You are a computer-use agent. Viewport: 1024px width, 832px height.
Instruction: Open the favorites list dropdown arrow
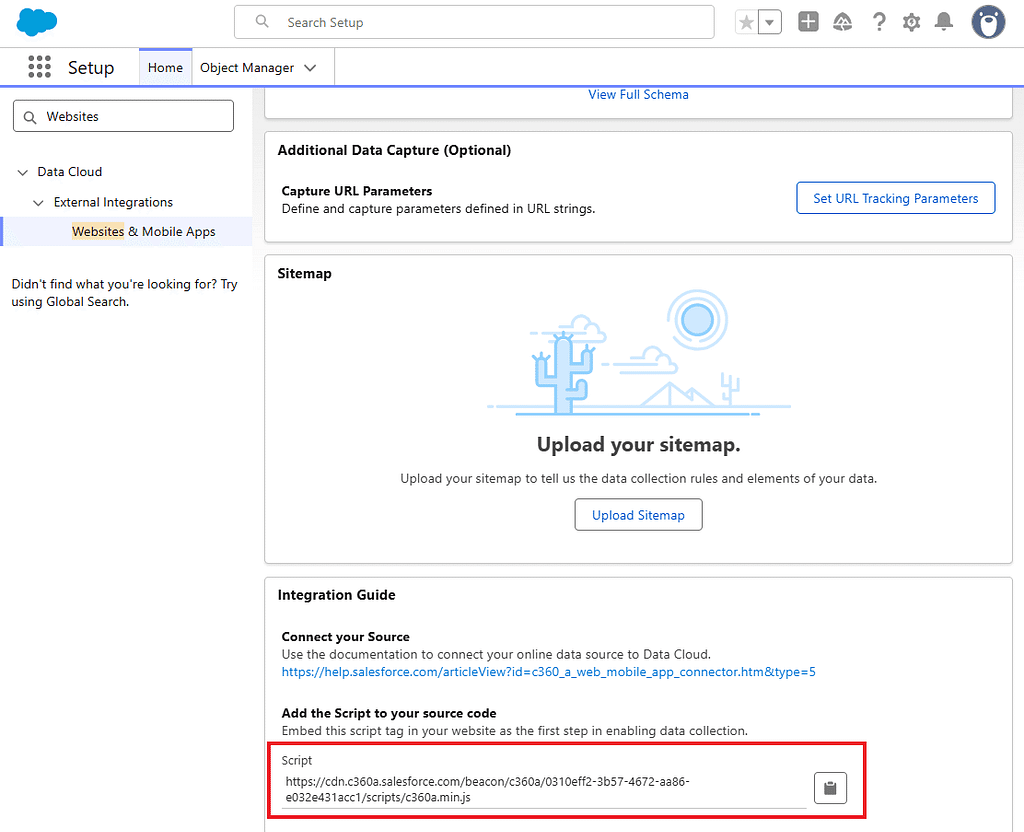click(770, 23)
